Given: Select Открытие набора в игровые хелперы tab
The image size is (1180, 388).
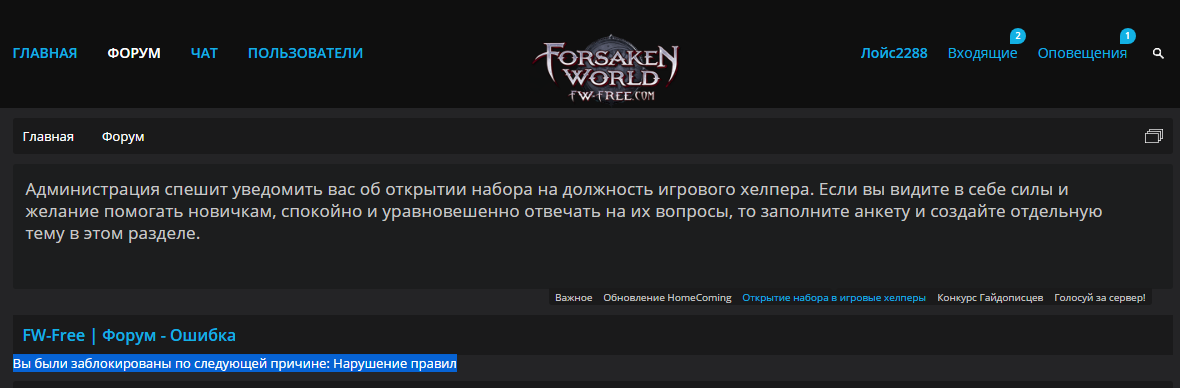Looking at the screenshot, I should pos(834,298).
